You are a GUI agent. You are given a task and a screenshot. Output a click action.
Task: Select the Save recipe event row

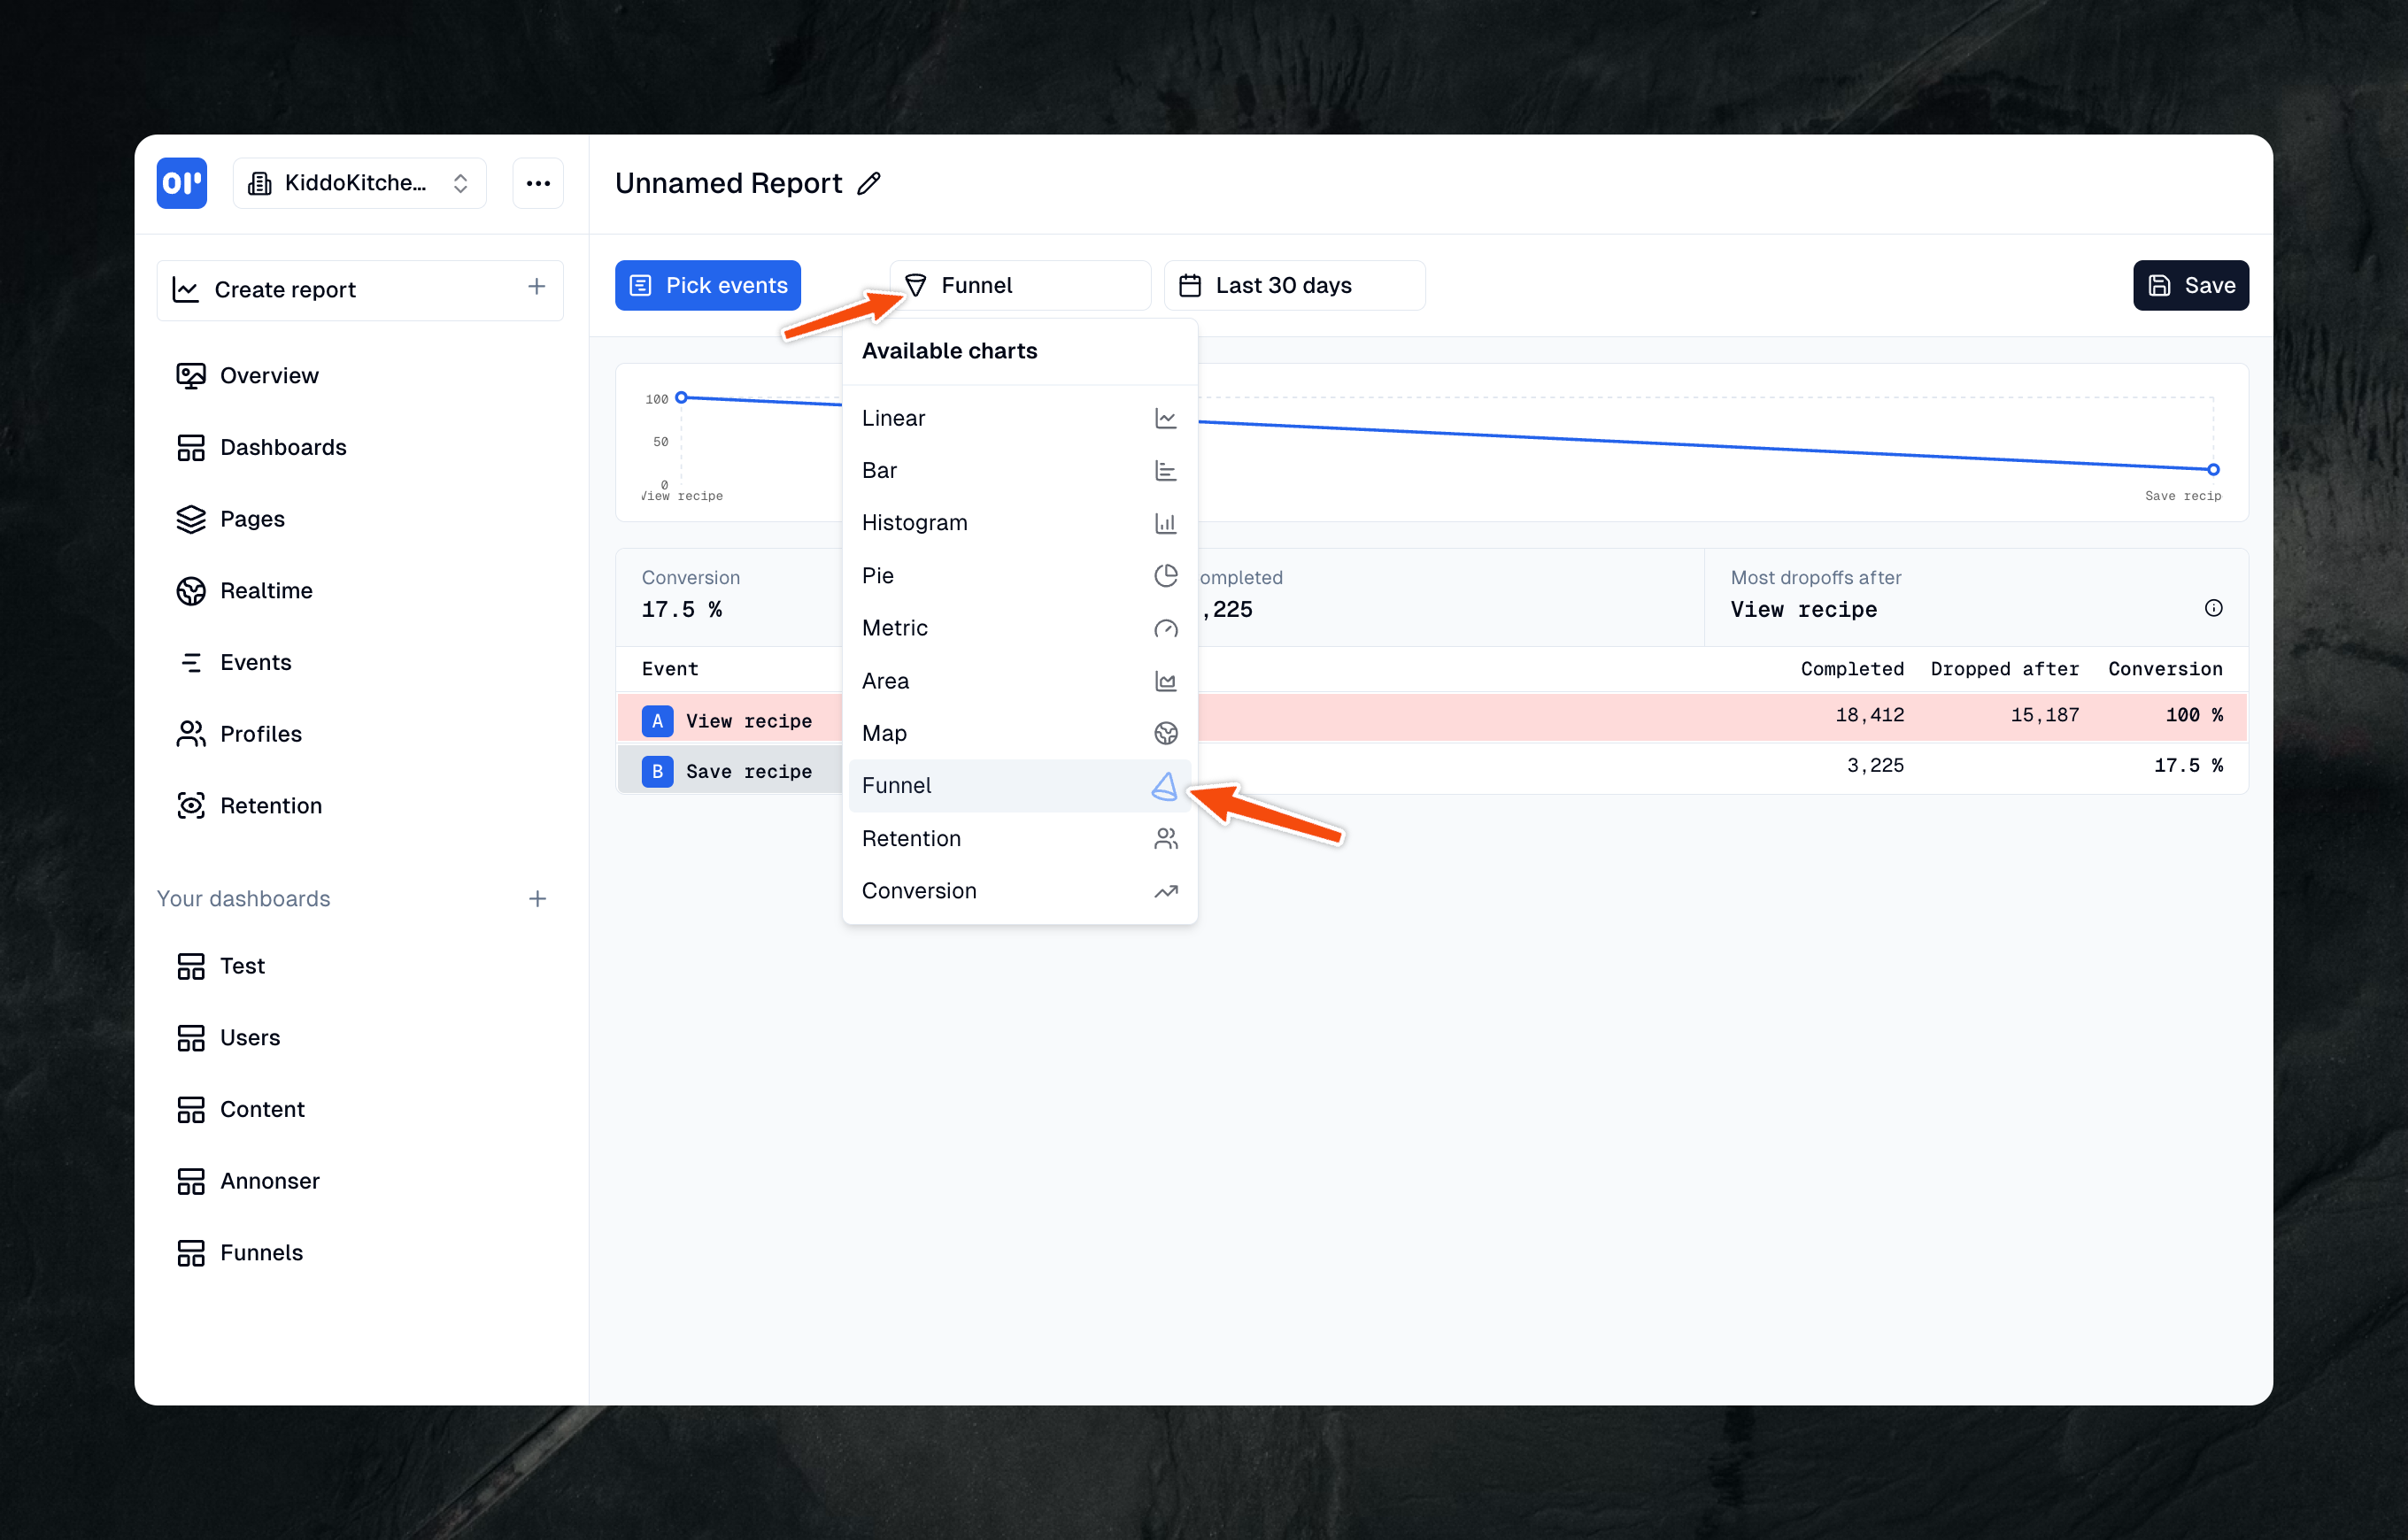tap(749, 770)
